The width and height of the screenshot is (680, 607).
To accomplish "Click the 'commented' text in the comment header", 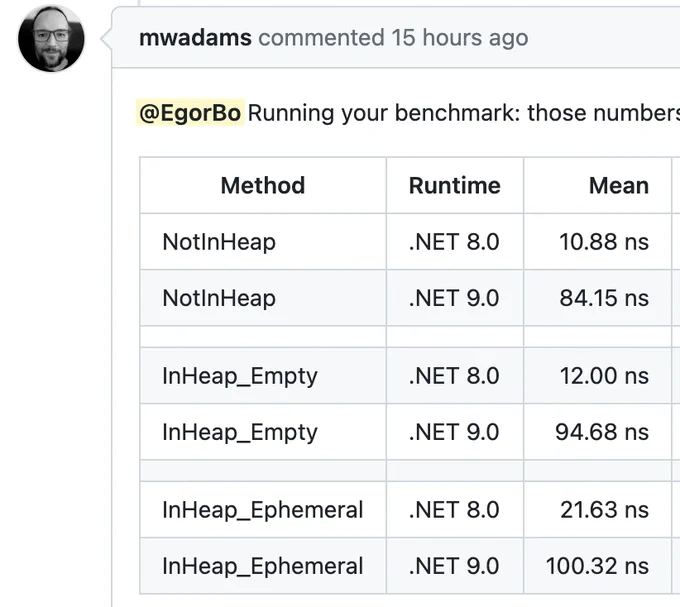I will (x=321, y=38).
